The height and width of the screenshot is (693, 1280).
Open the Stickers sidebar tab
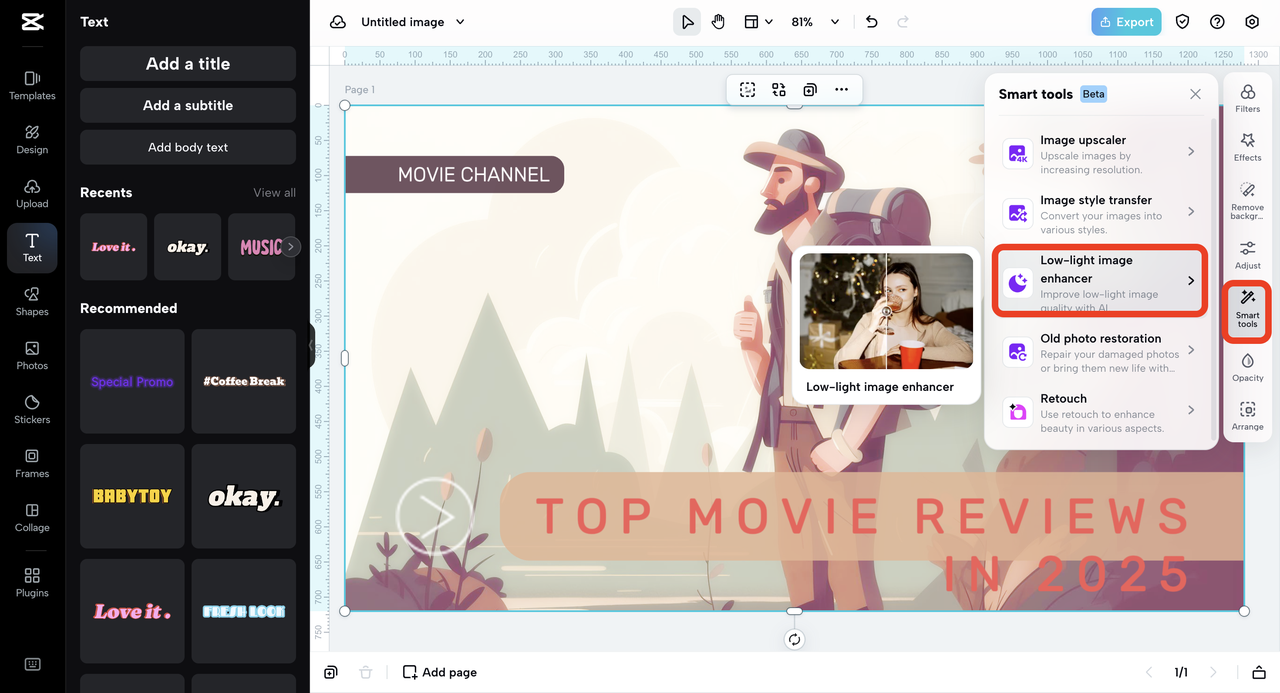[x=32, y=409]
